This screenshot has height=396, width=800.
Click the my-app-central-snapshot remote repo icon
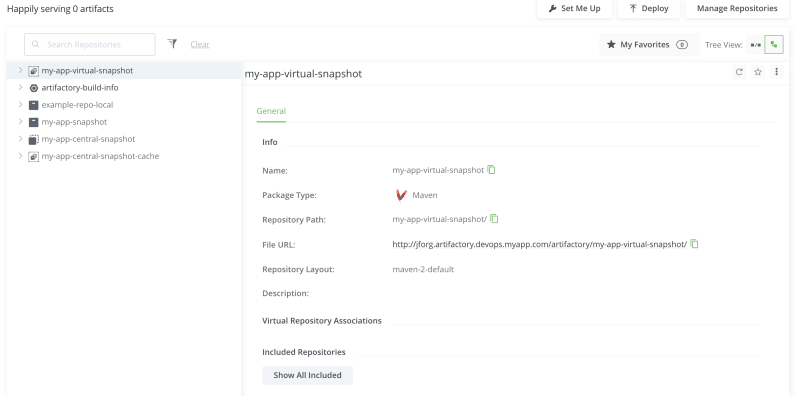point(33,139)
